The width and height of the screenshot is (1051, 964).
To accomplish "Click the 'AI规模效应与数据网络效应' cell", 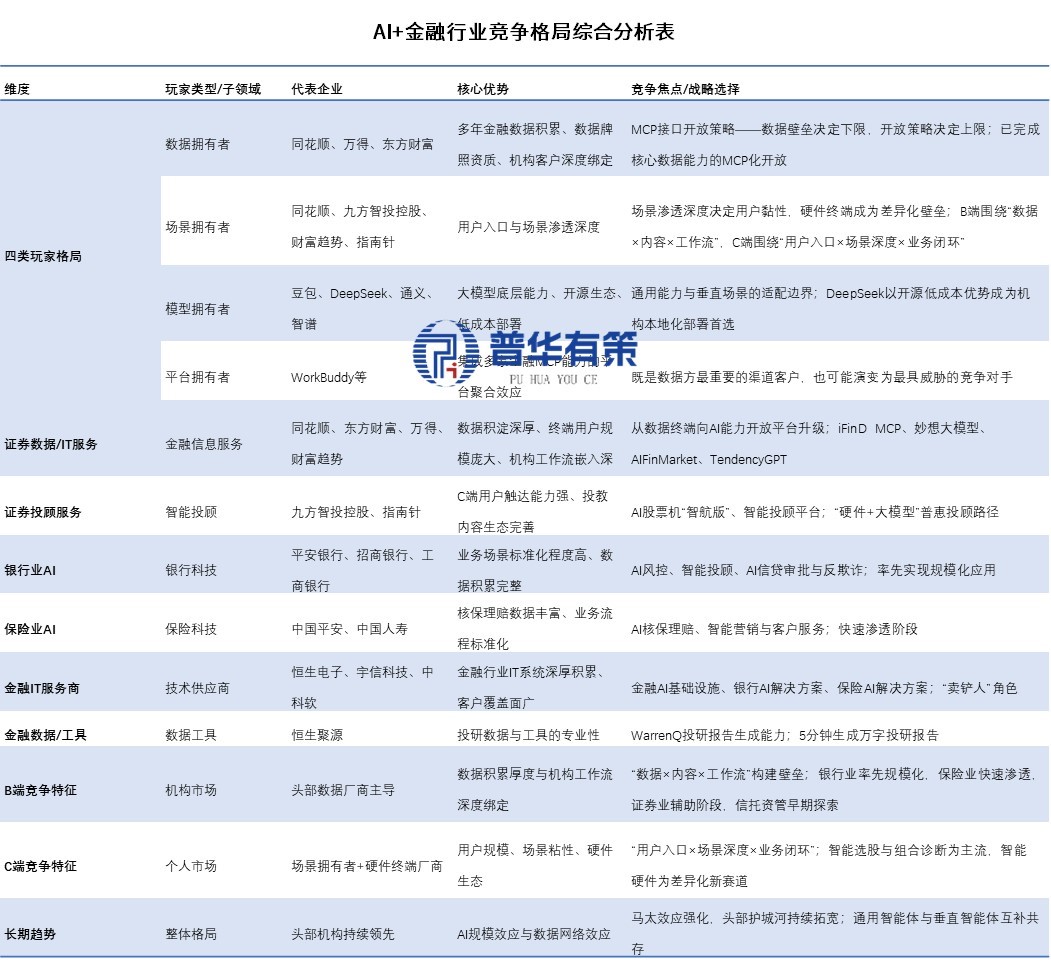I will [x=534, y=935].
